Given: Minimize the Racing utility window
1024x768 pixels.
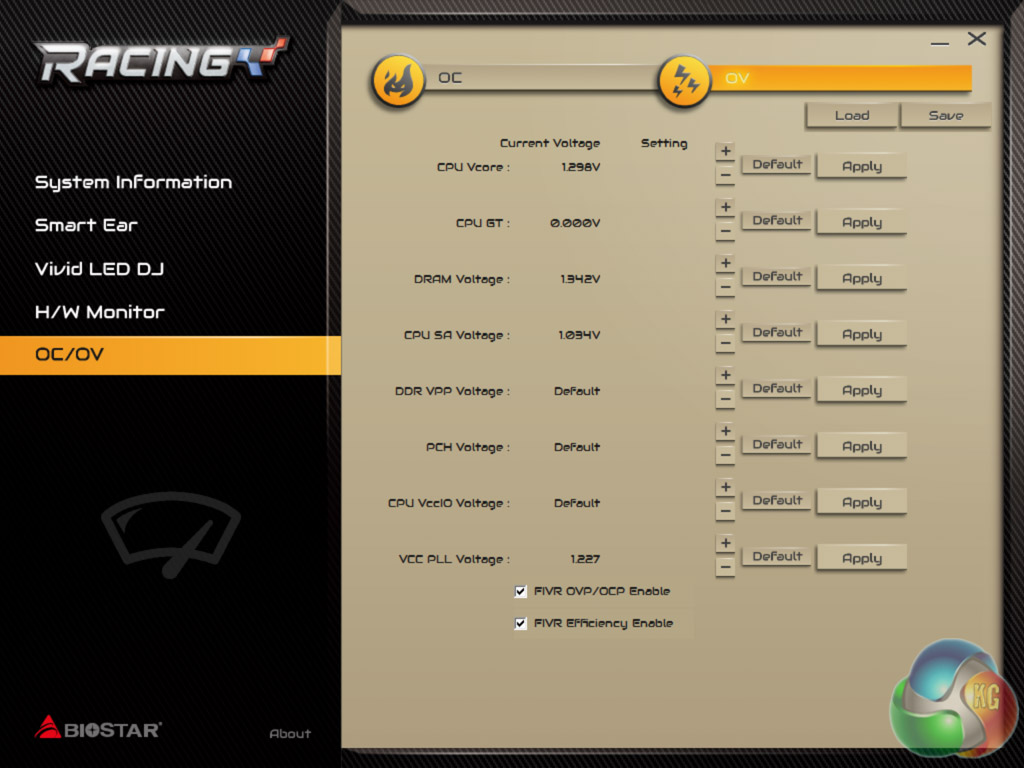Looking at the screenshot, I should pos(940,43).
